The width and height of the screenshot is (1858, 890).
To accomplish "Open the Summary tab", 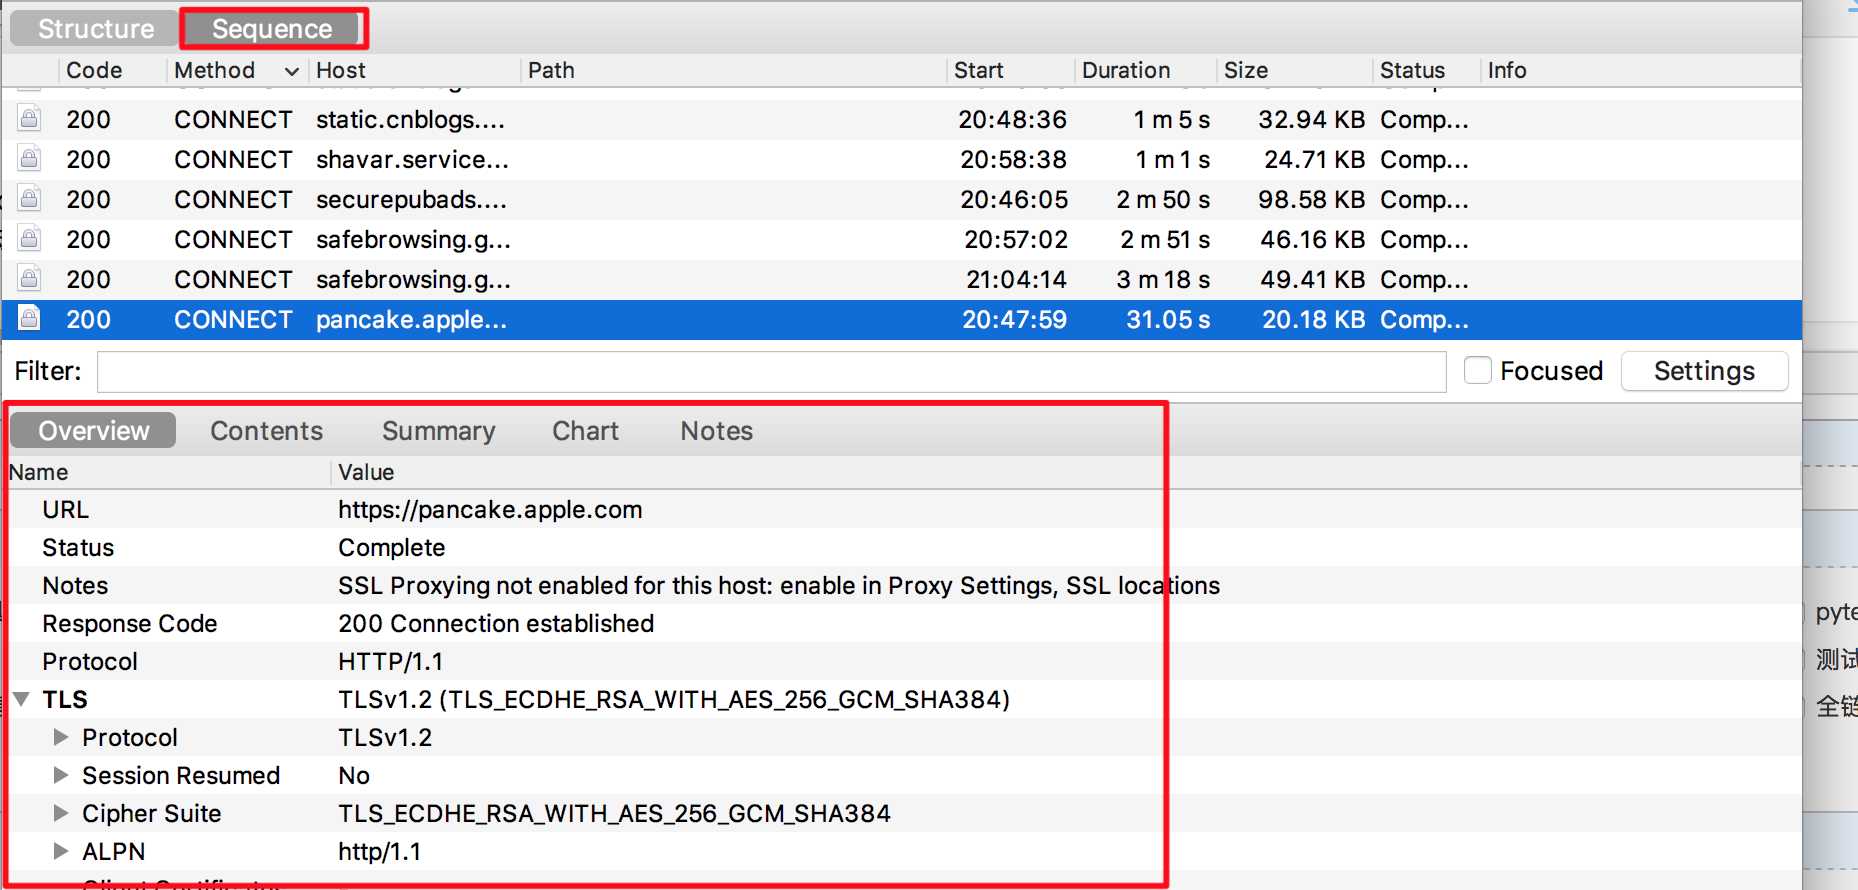I will (439, 431).
